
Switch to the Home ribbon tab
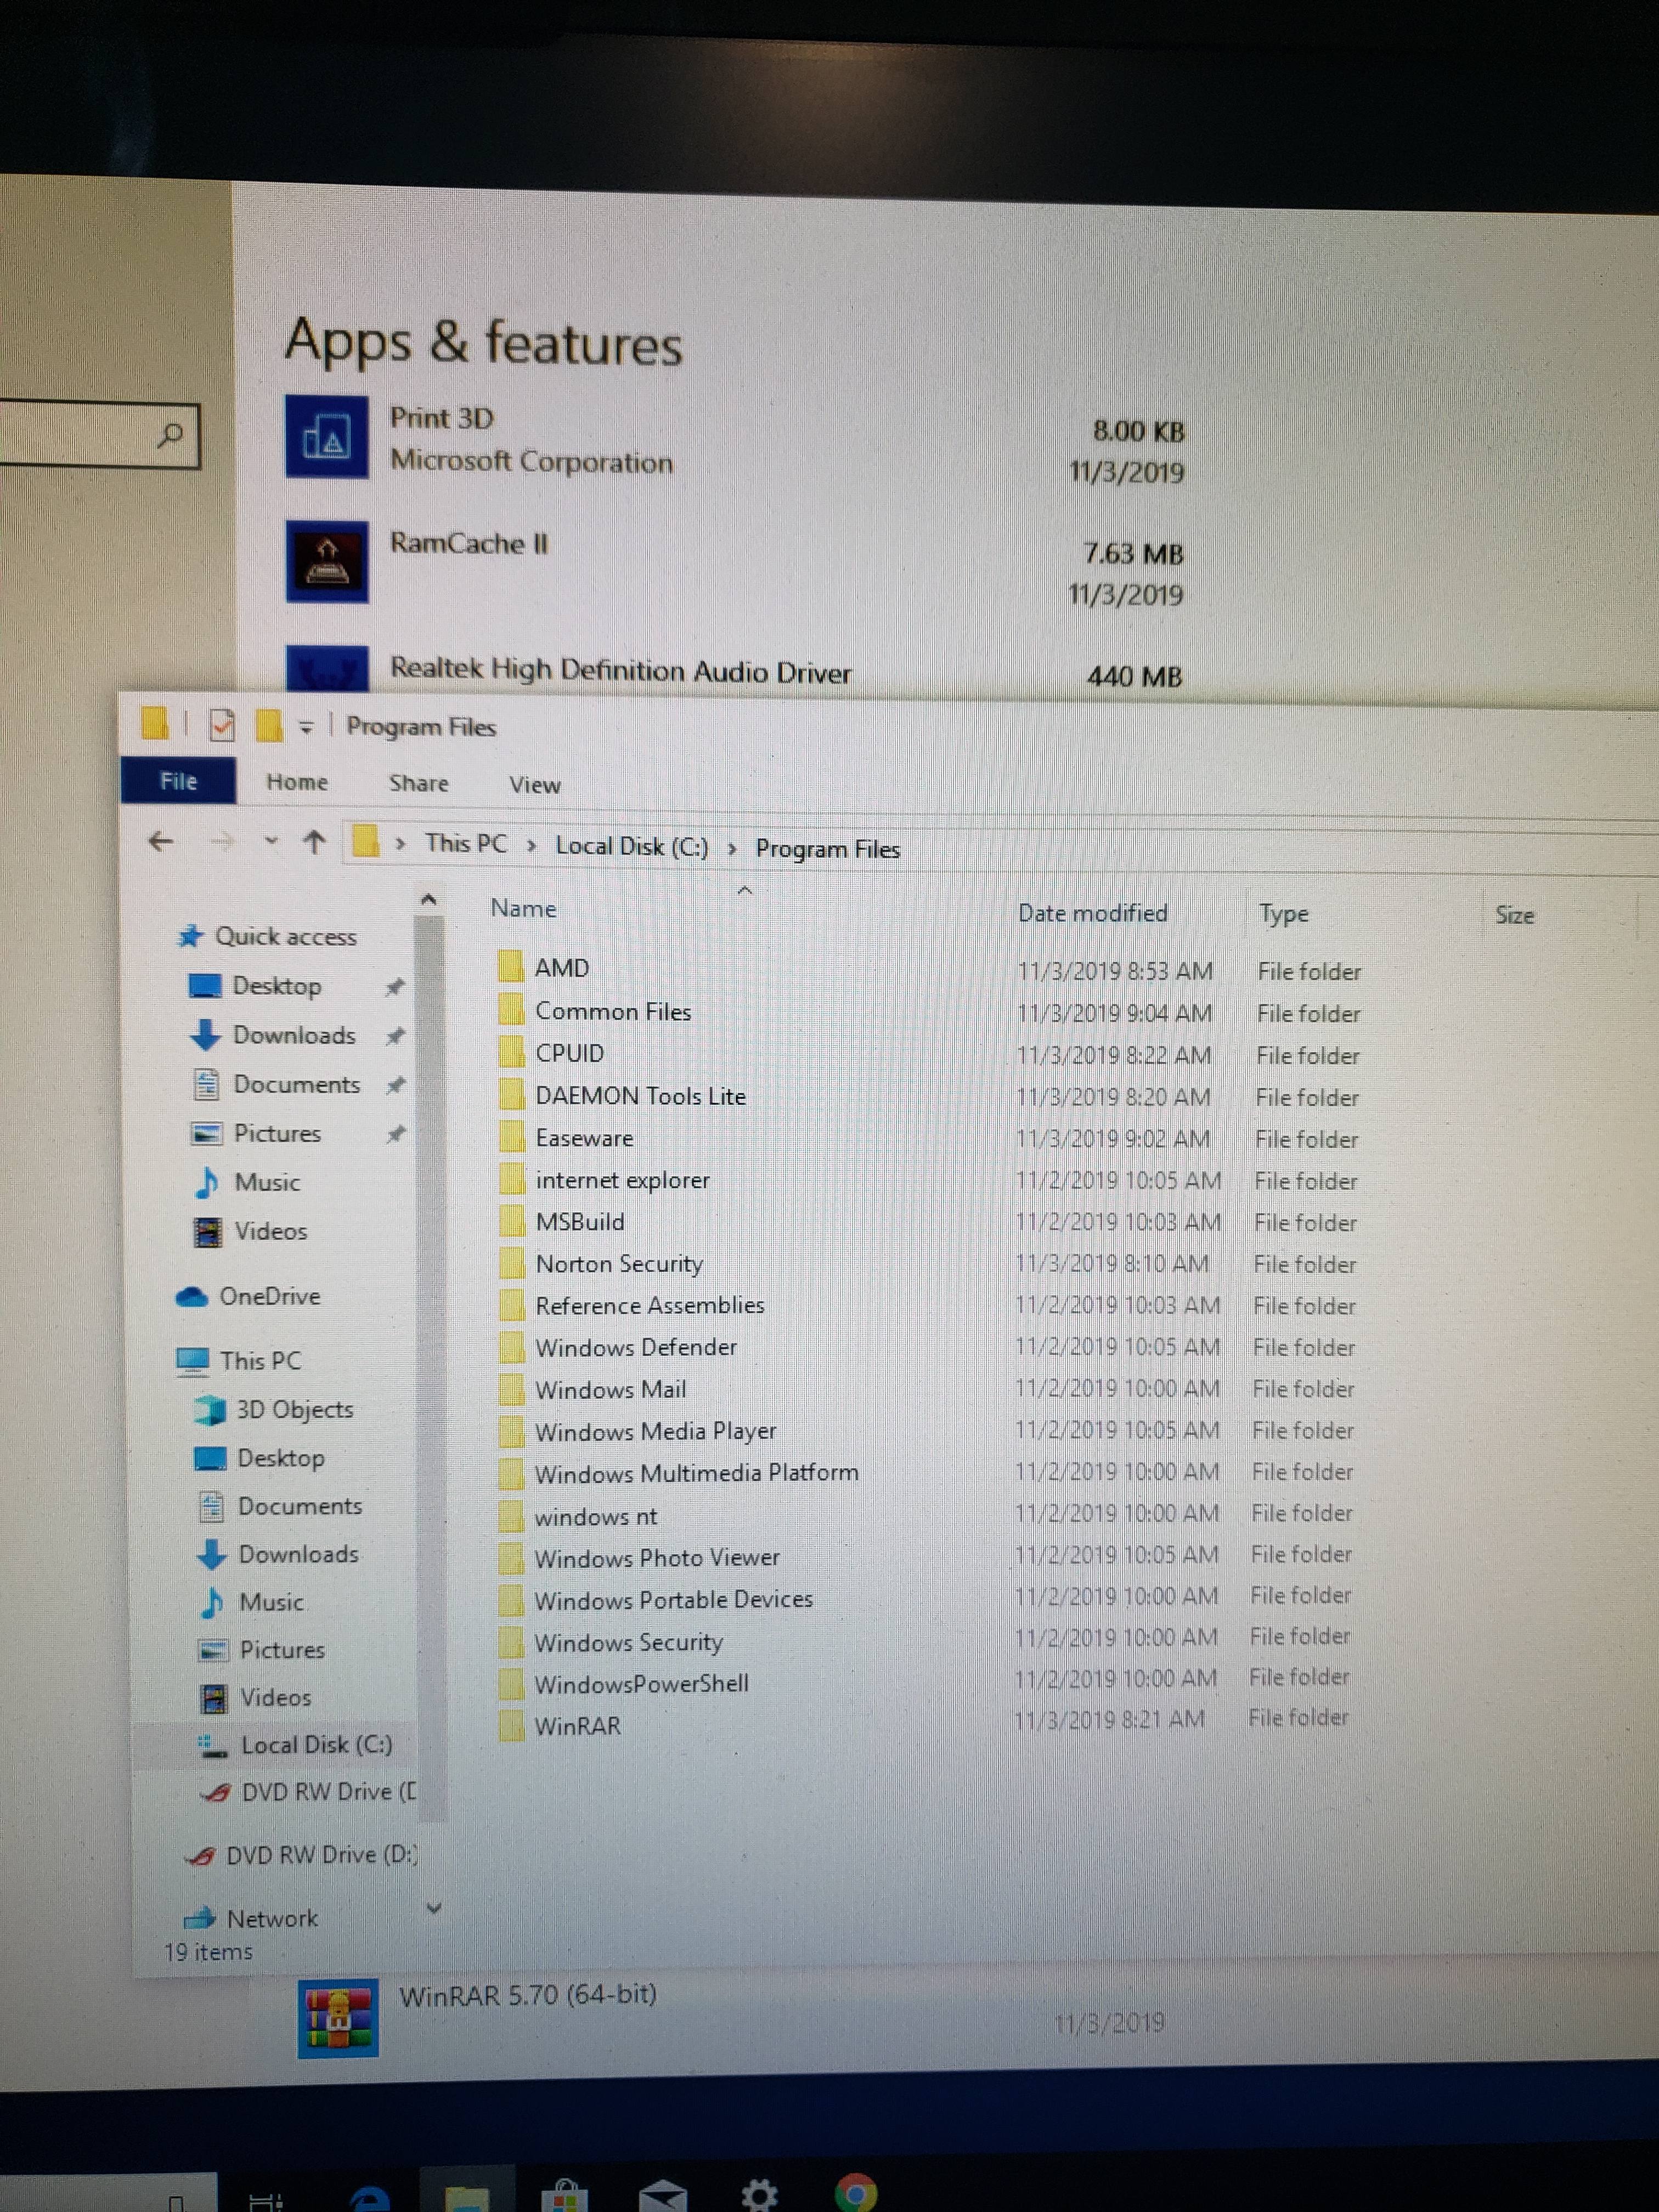(x=297, y=782)
